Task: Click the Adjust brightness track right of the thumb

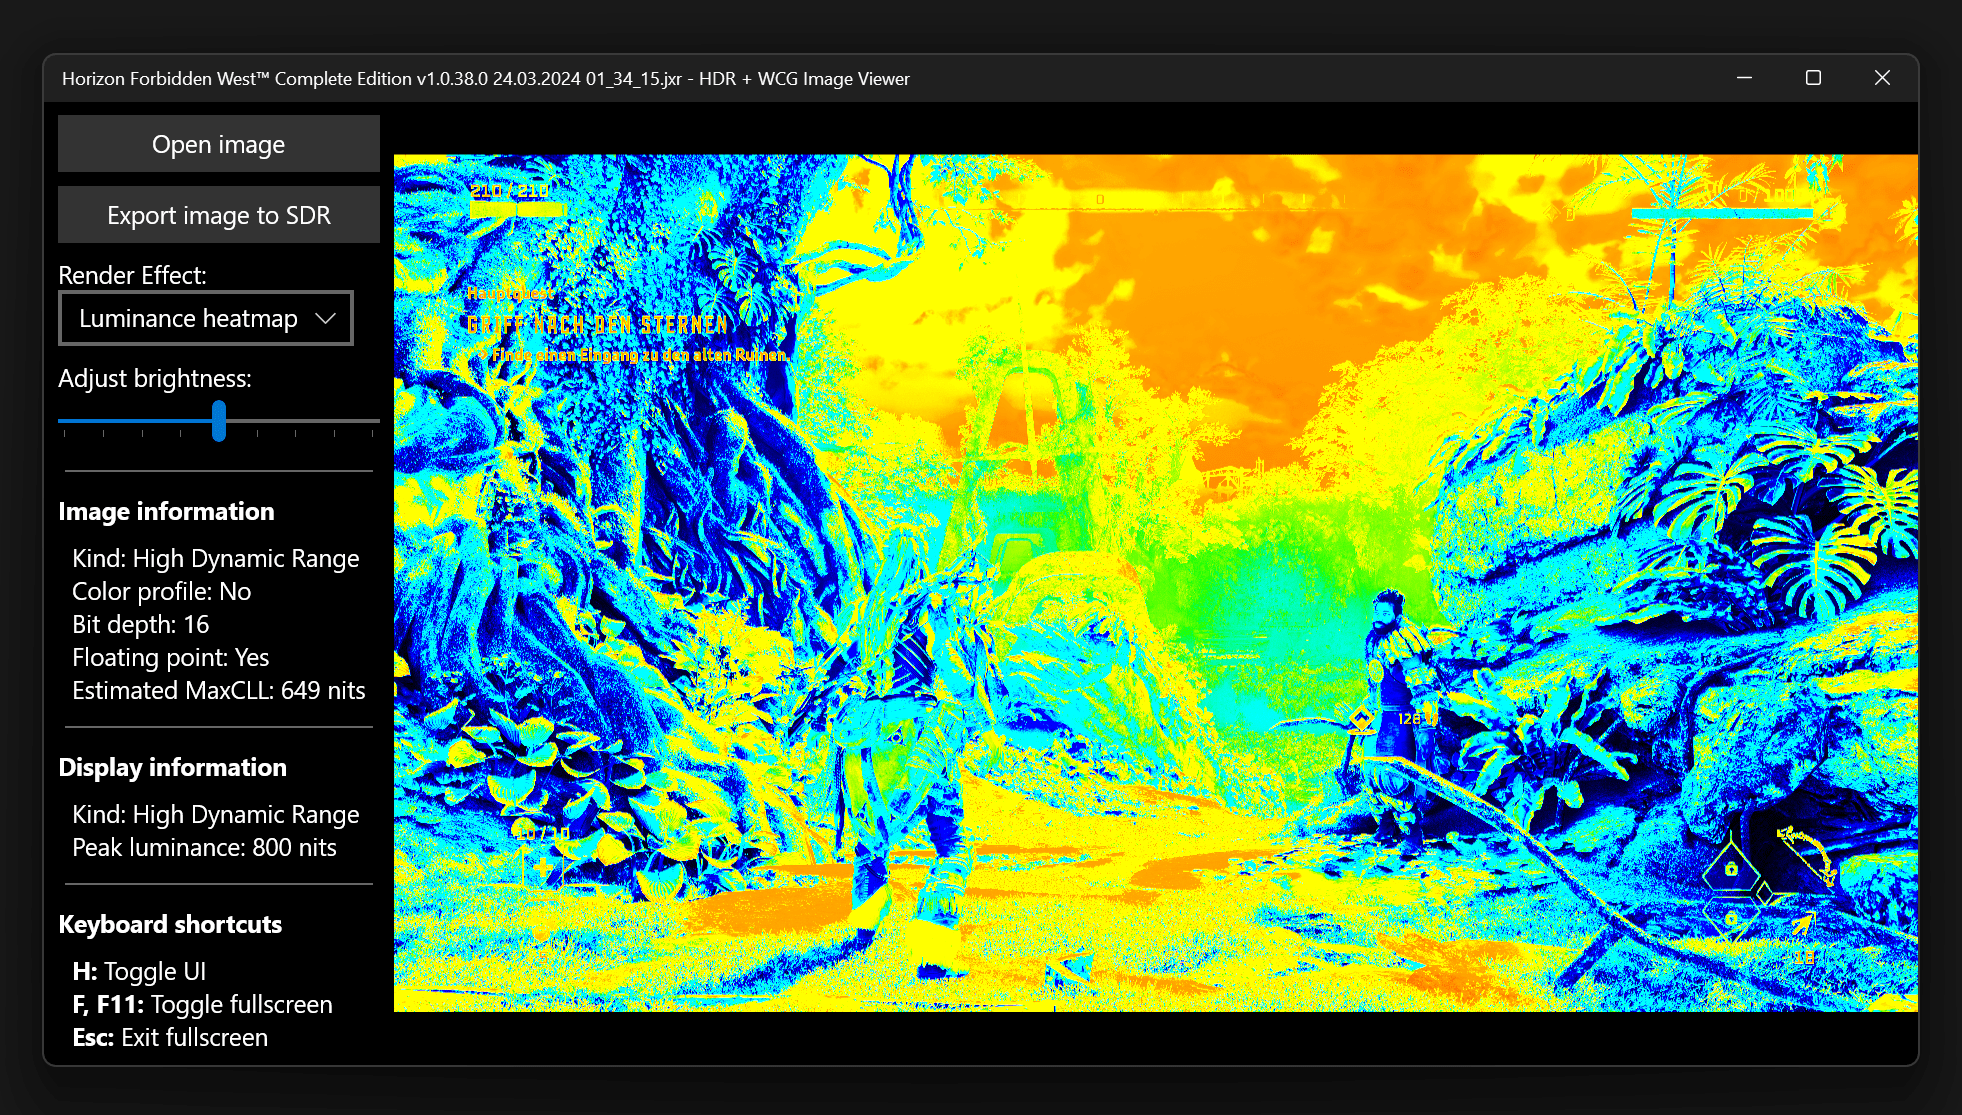Action: [x=302, y=421]
